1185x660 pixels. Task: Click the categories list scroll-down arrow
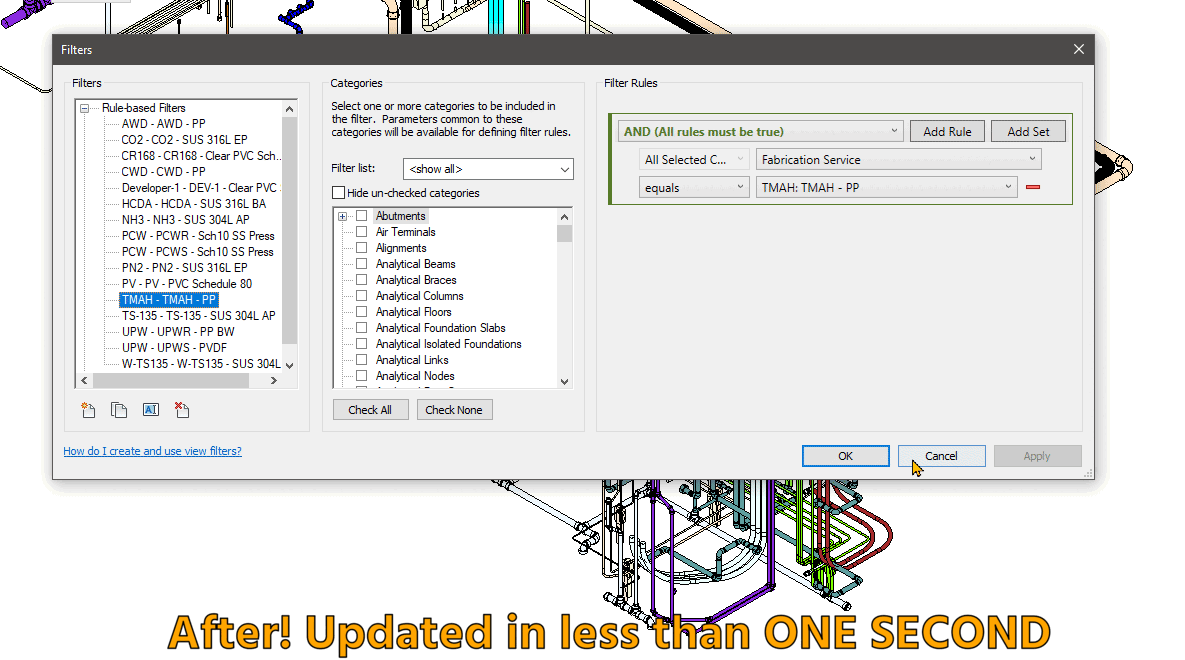click(565, 382)
